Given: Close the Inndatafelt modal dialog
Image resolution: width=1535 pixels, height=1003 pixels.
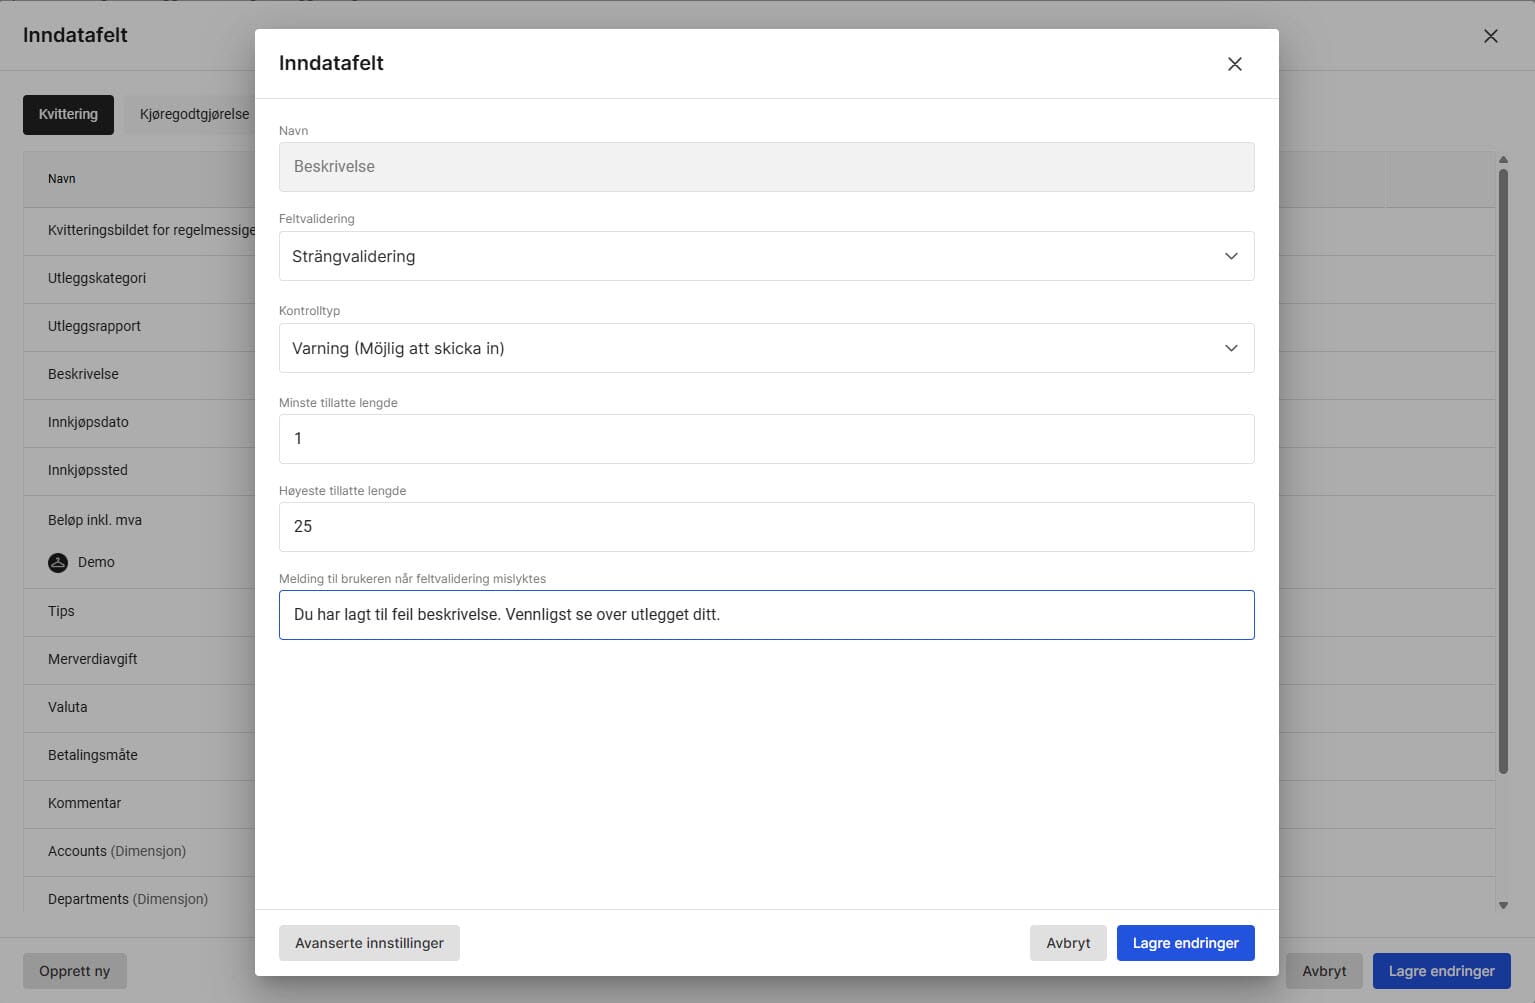Looking at the screenshot, I should tap(1234, 64).
